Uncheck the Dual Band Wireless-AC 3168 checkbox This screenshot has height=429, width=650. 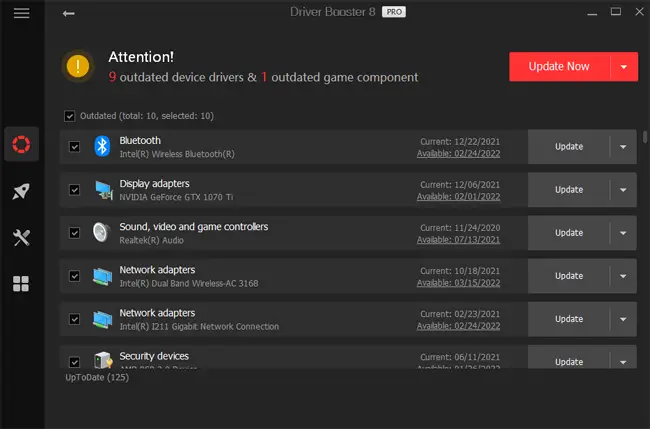pos(75,276)
